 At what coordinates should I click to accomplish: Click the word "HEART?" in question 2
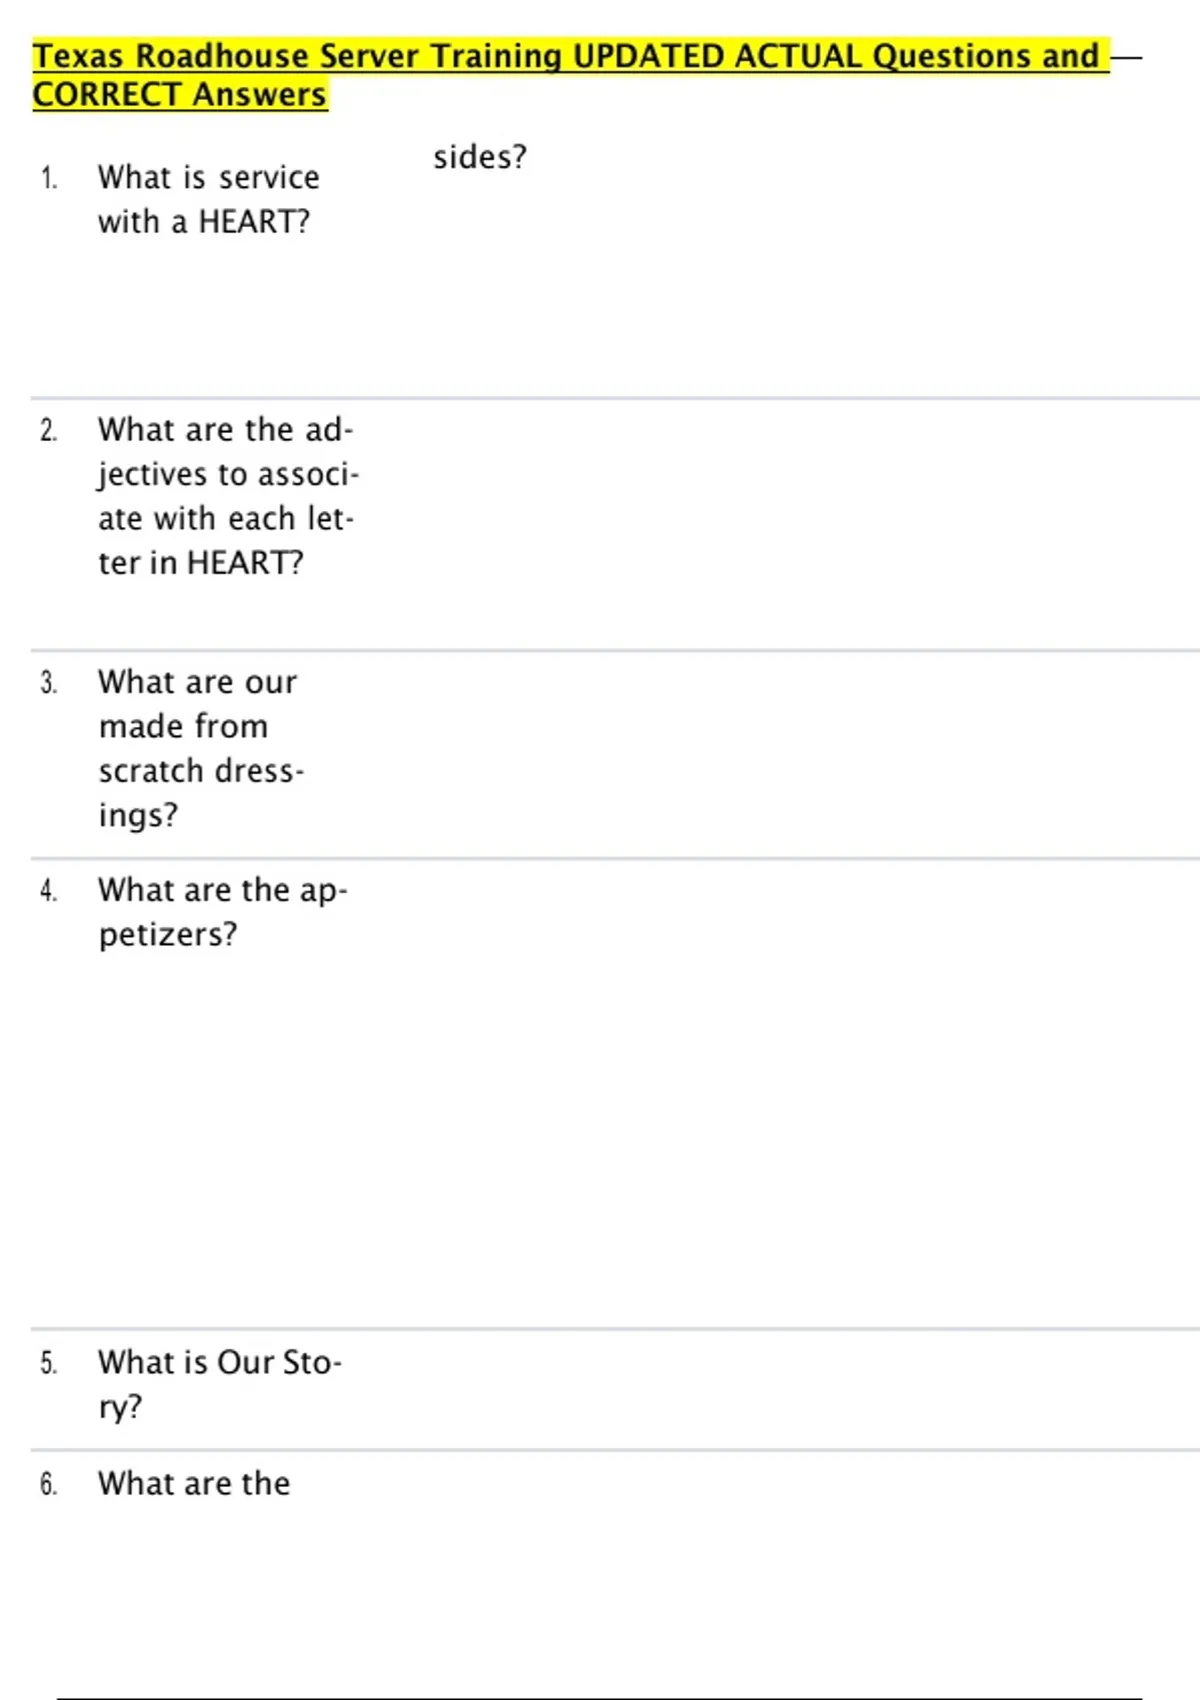(x=245, y=563)
